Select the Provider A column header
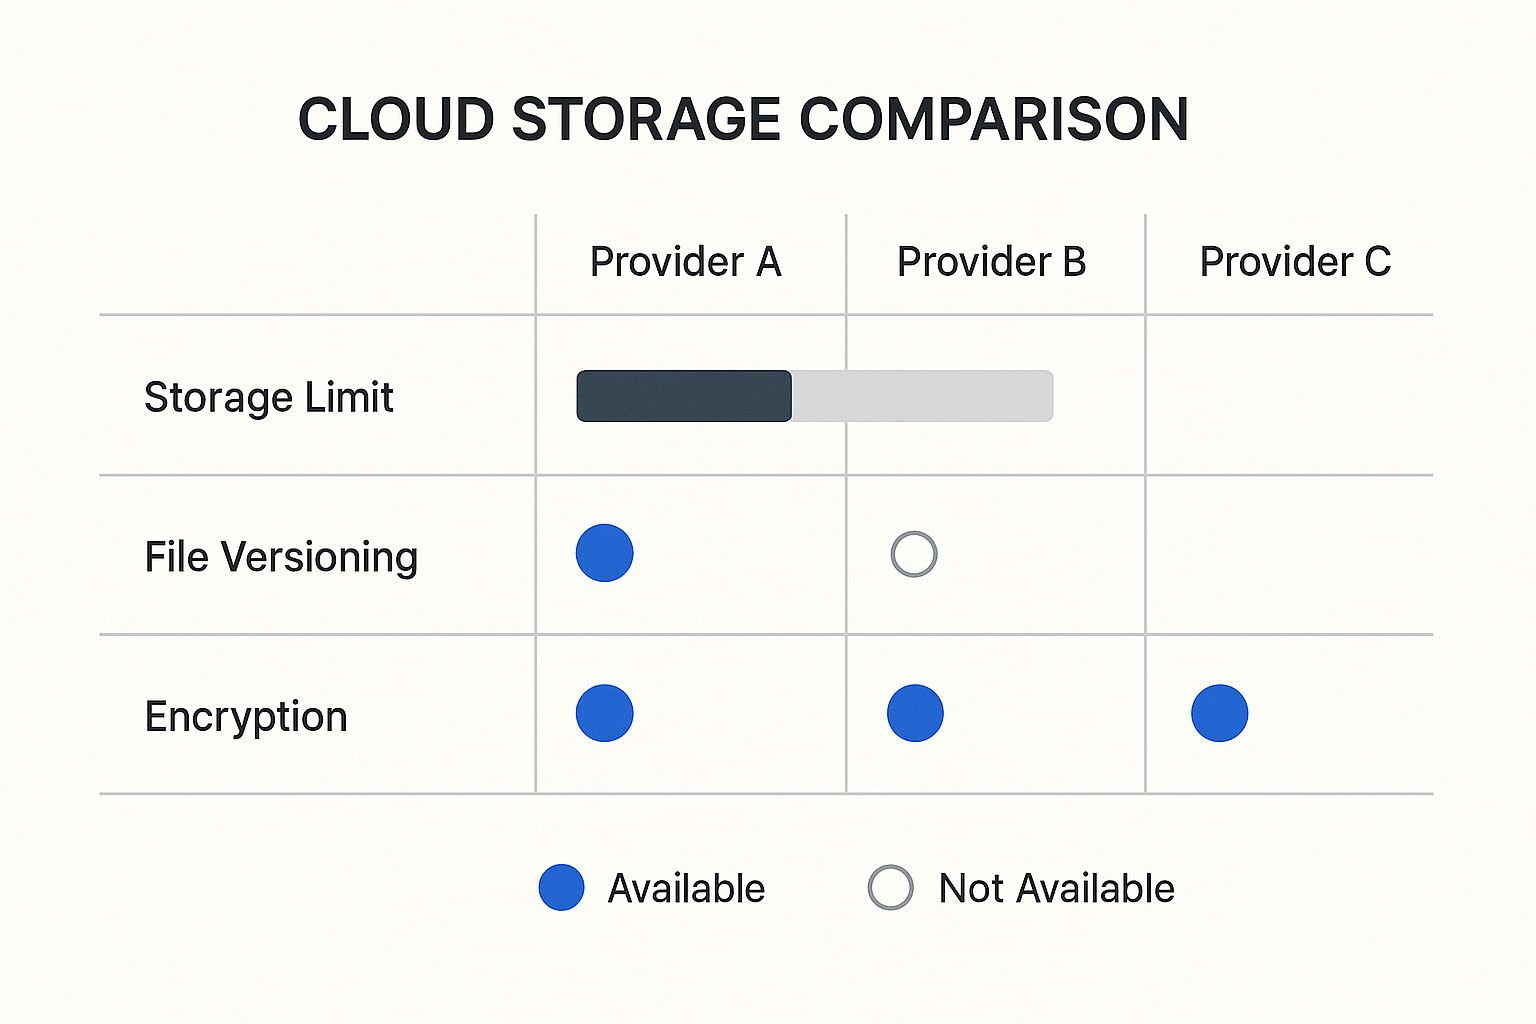1536x1024 pixels. pos(685,262)
